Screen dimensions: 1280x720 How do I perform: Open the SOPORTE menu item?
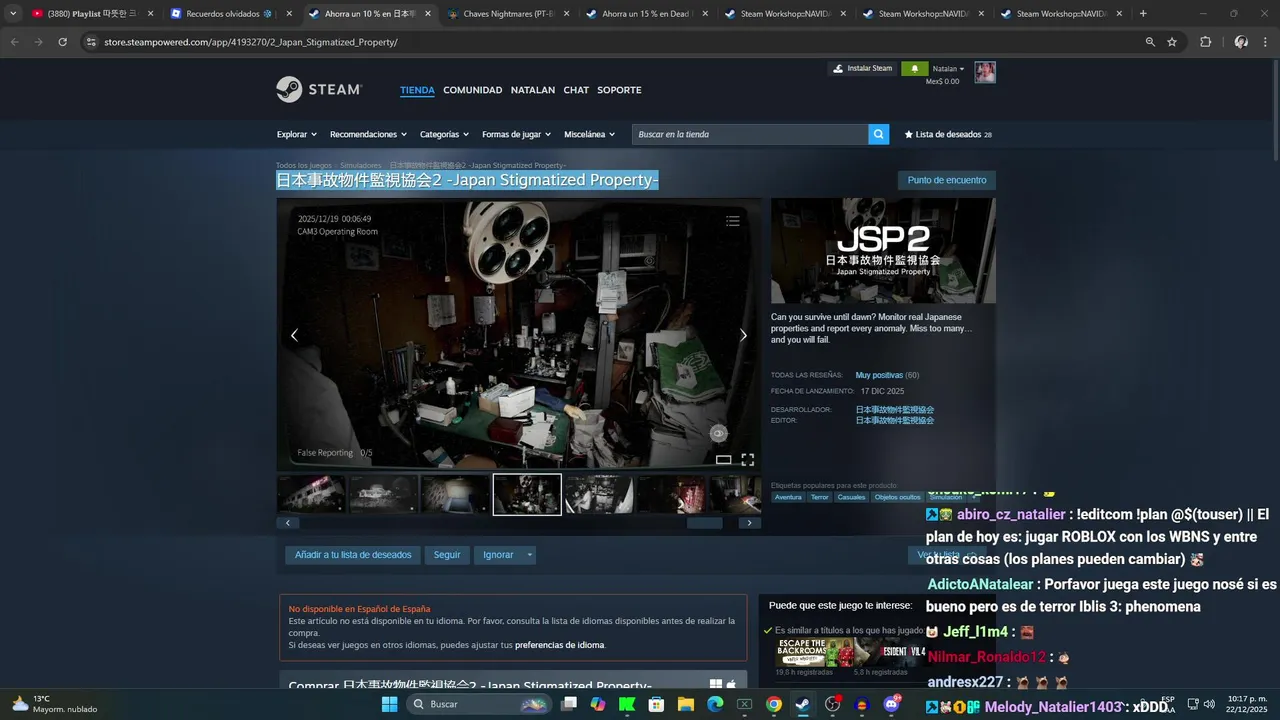pyautogui.click(x=619, y=90)
